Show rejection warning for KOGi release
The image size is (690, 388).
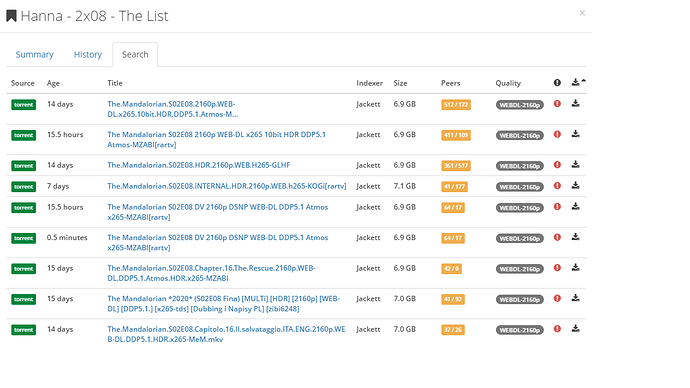click(557, 186)
